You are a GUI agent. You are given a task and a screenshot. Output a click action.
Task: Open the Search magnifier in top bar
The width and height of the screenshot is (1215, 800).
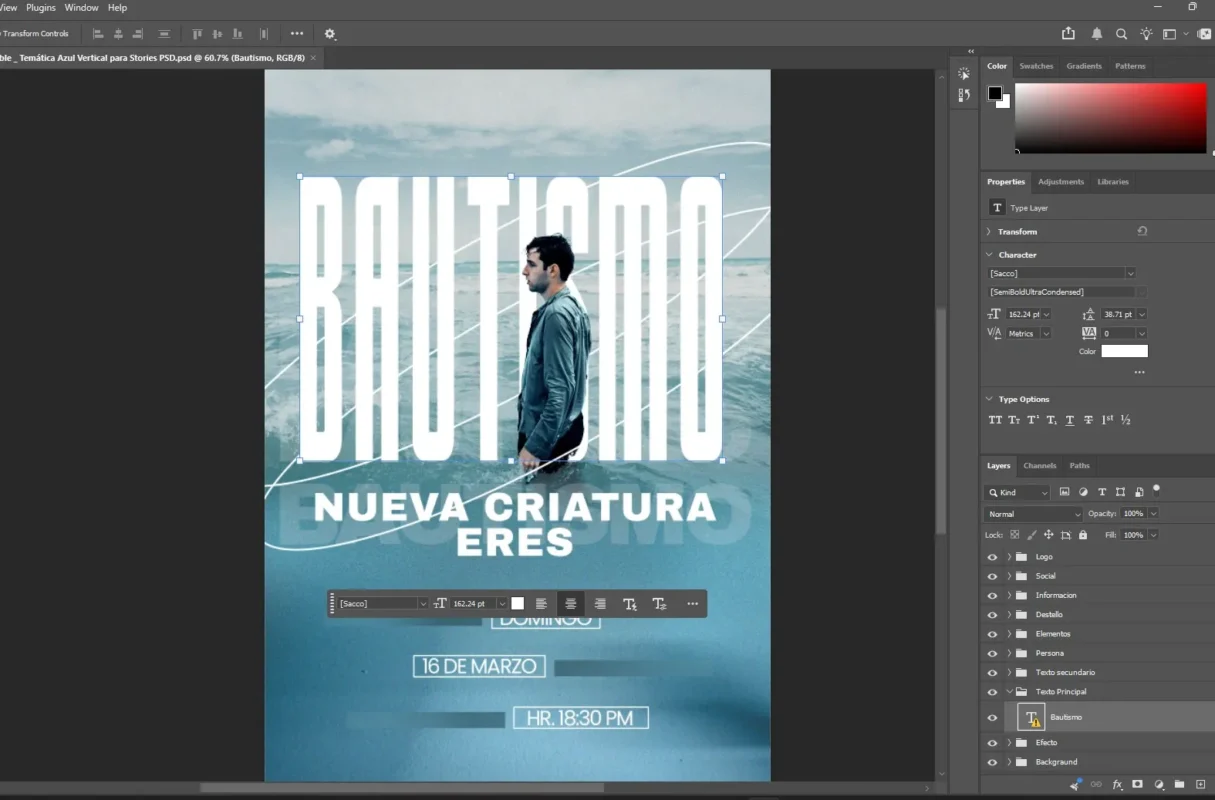tap(1121, 34)
